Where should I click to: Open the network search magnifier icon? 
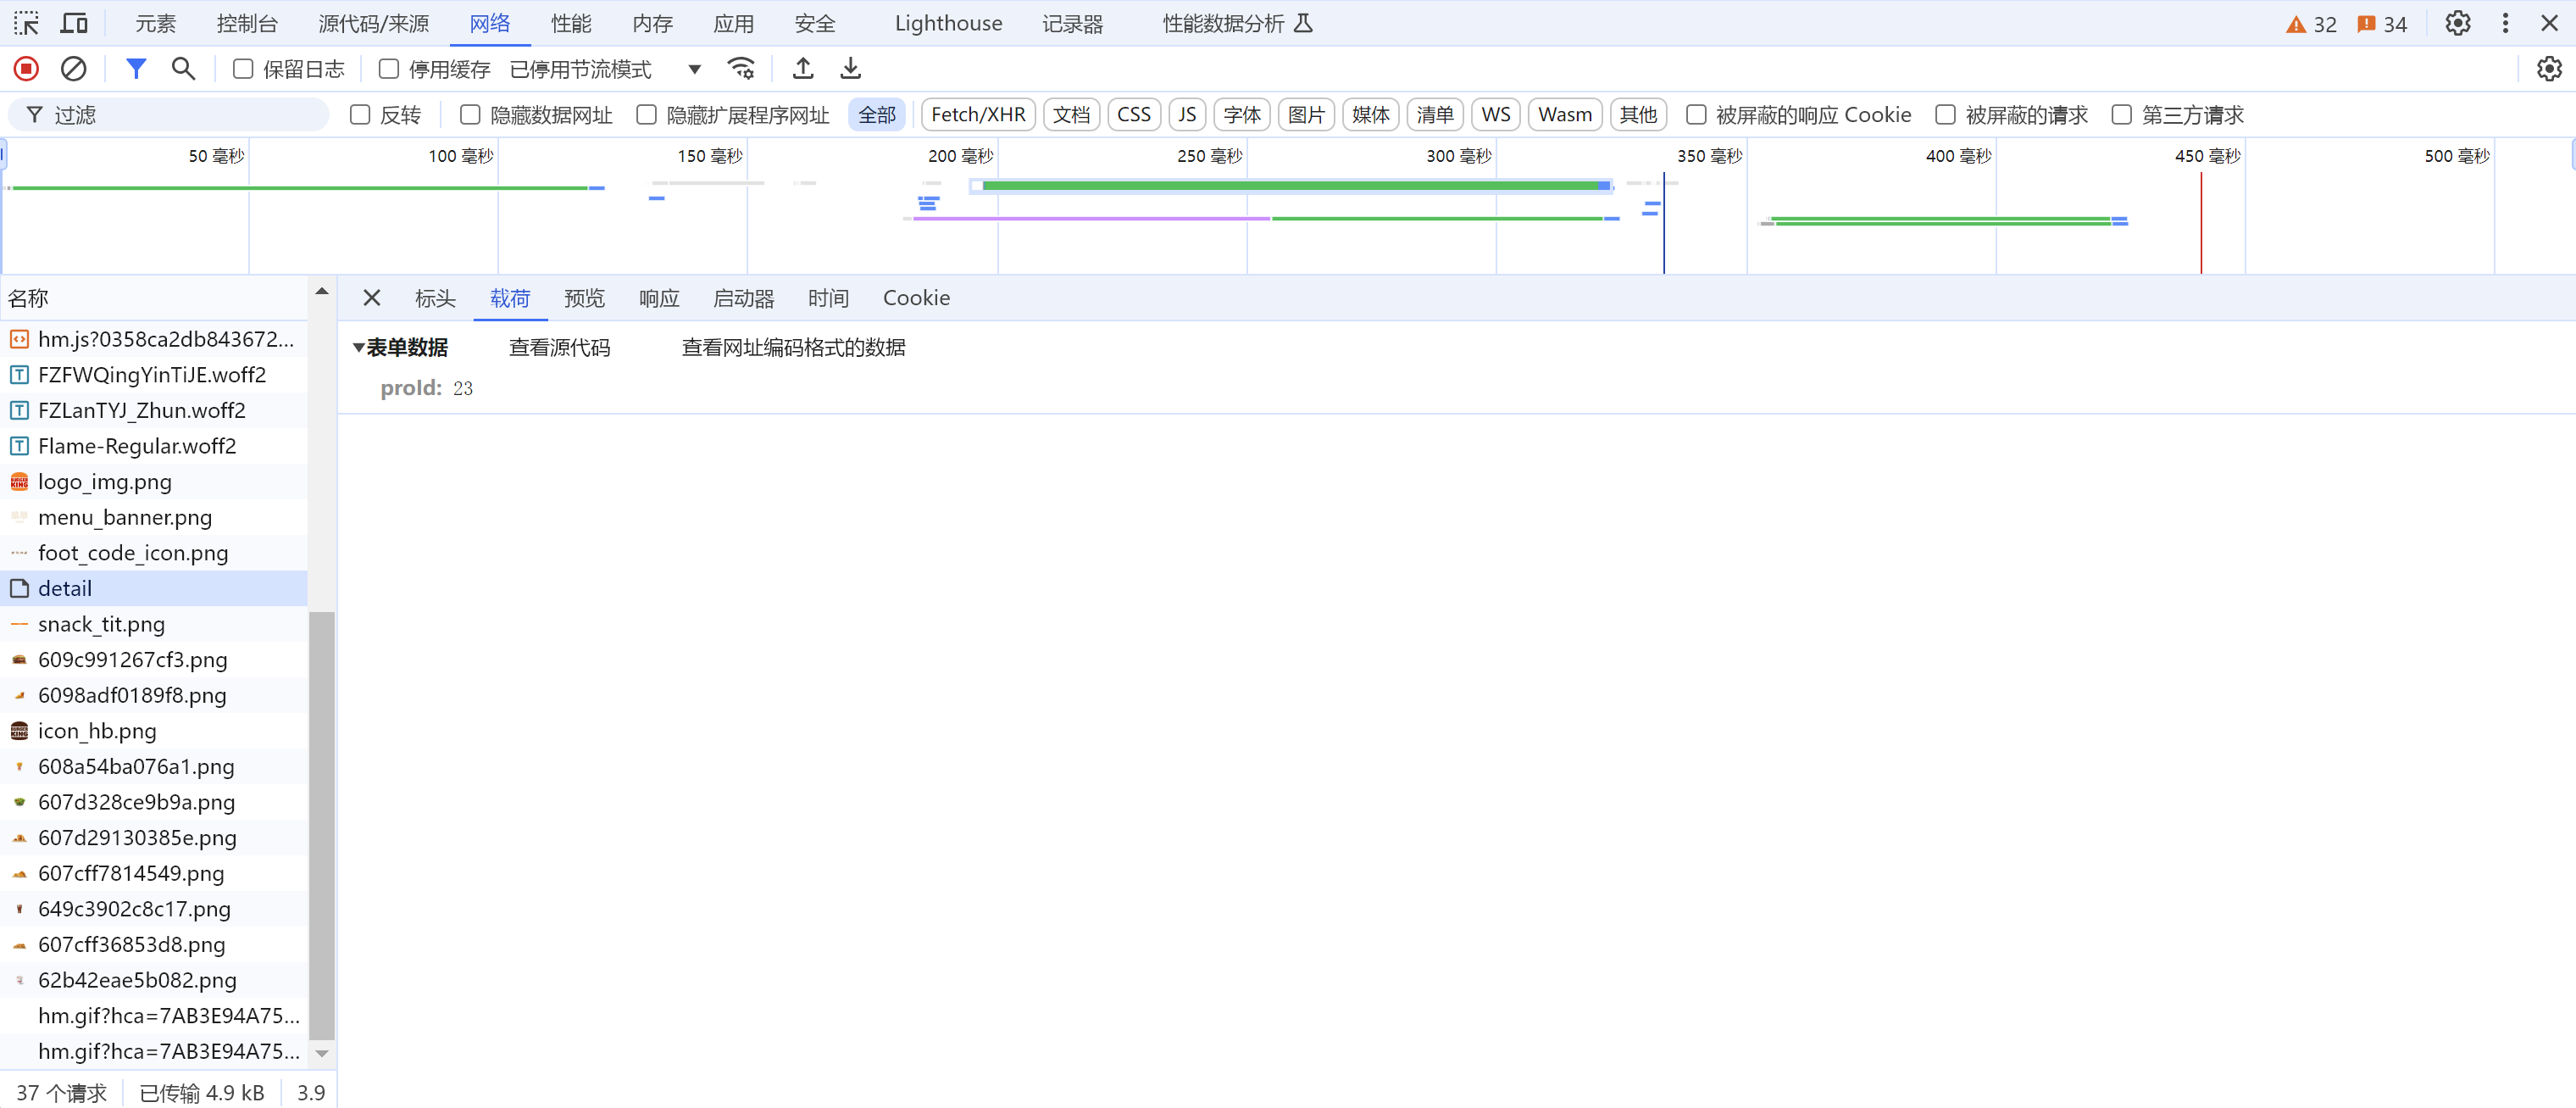(183, 69)
